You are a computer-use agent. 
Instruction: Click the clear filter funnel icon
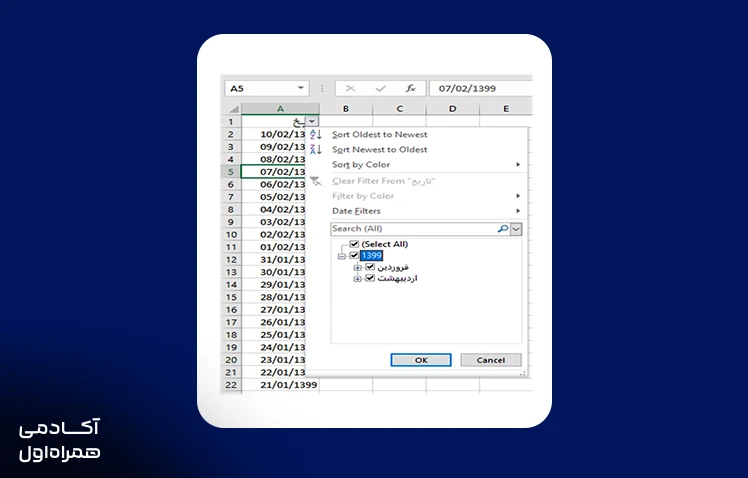point(315,181)
